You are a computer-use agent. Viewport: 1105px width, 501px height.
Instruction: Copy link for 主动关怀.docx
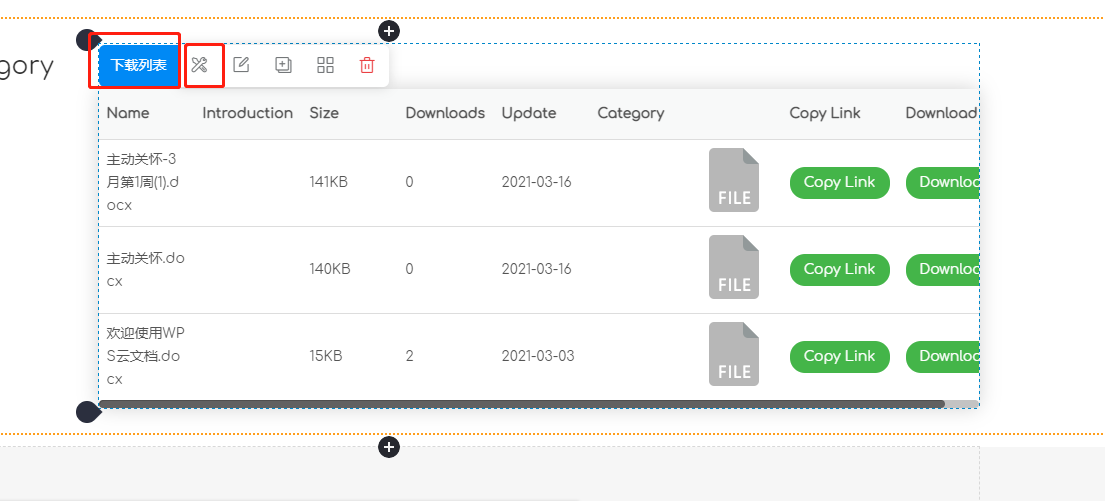pos(839,269)
